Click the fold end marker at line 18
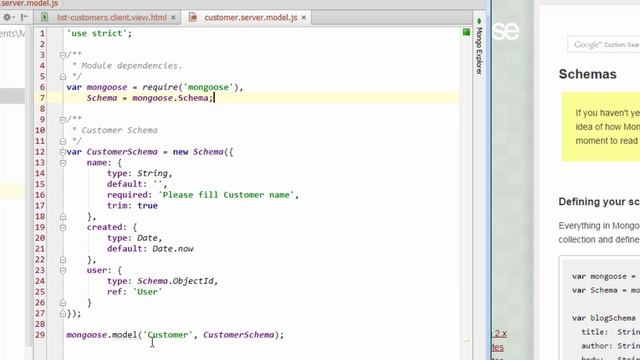640x360 pixels. (x=63, y=217)
